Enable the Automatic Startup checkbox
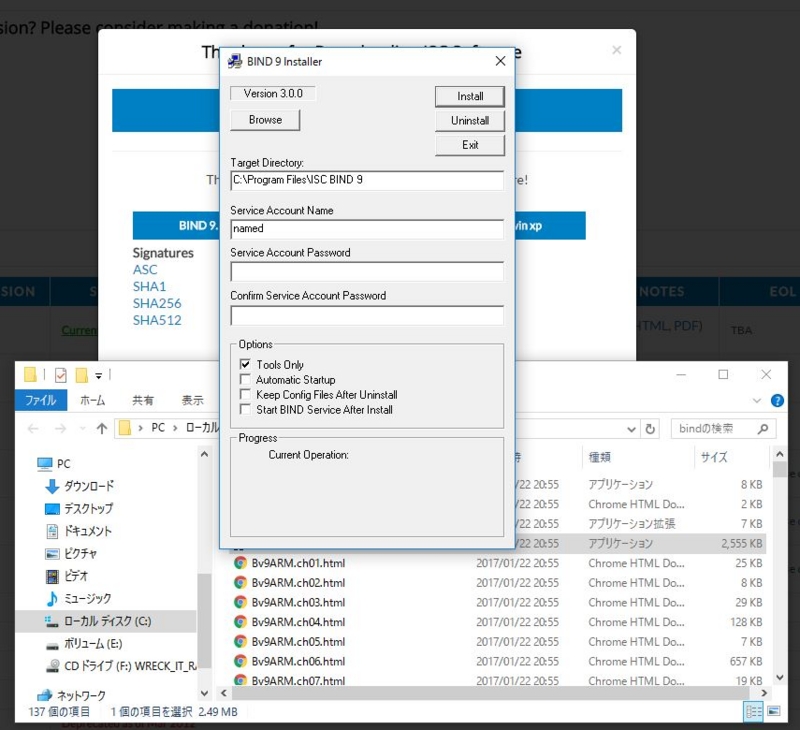 click(245, 380)
